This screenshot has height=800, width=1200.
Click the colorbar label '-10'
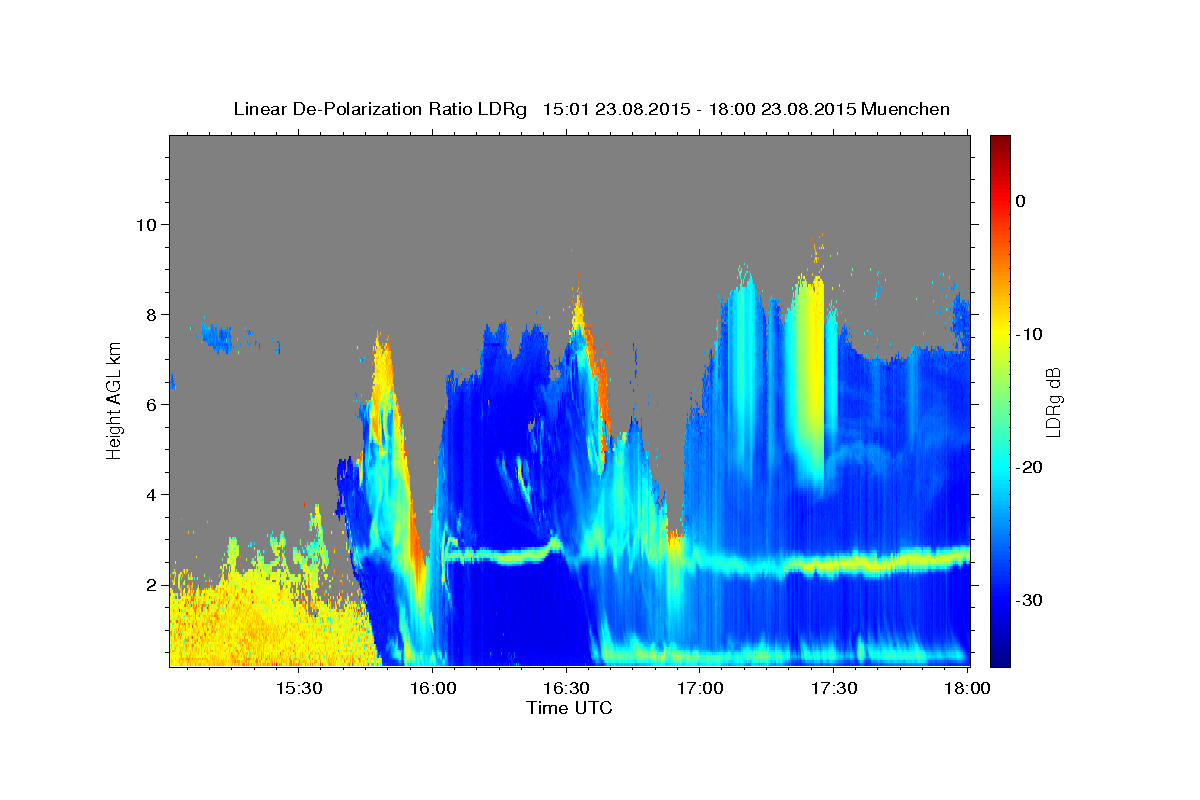[x=1031, y=334]
